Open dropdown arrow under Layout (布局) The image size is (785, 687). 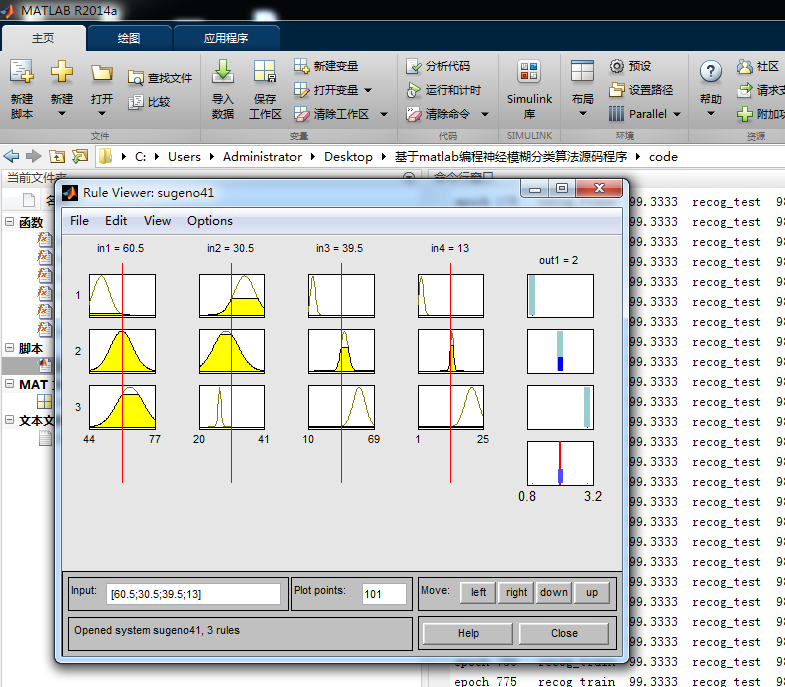pos(582,114)
